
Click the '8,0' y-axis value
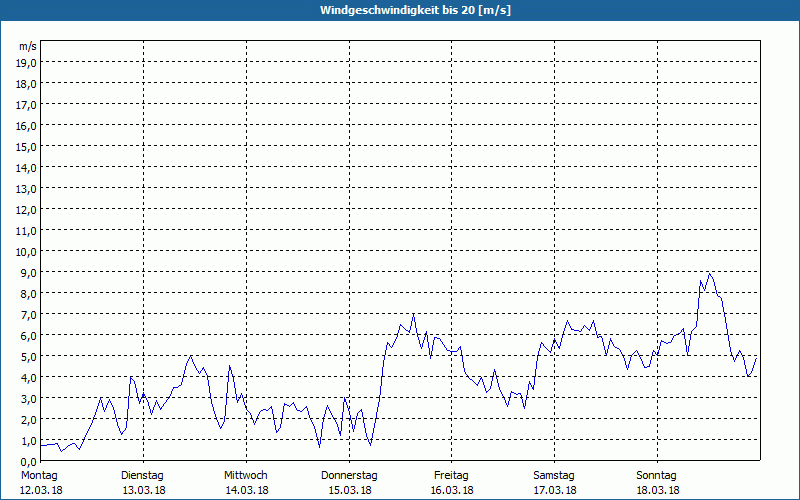pos(29,294)
